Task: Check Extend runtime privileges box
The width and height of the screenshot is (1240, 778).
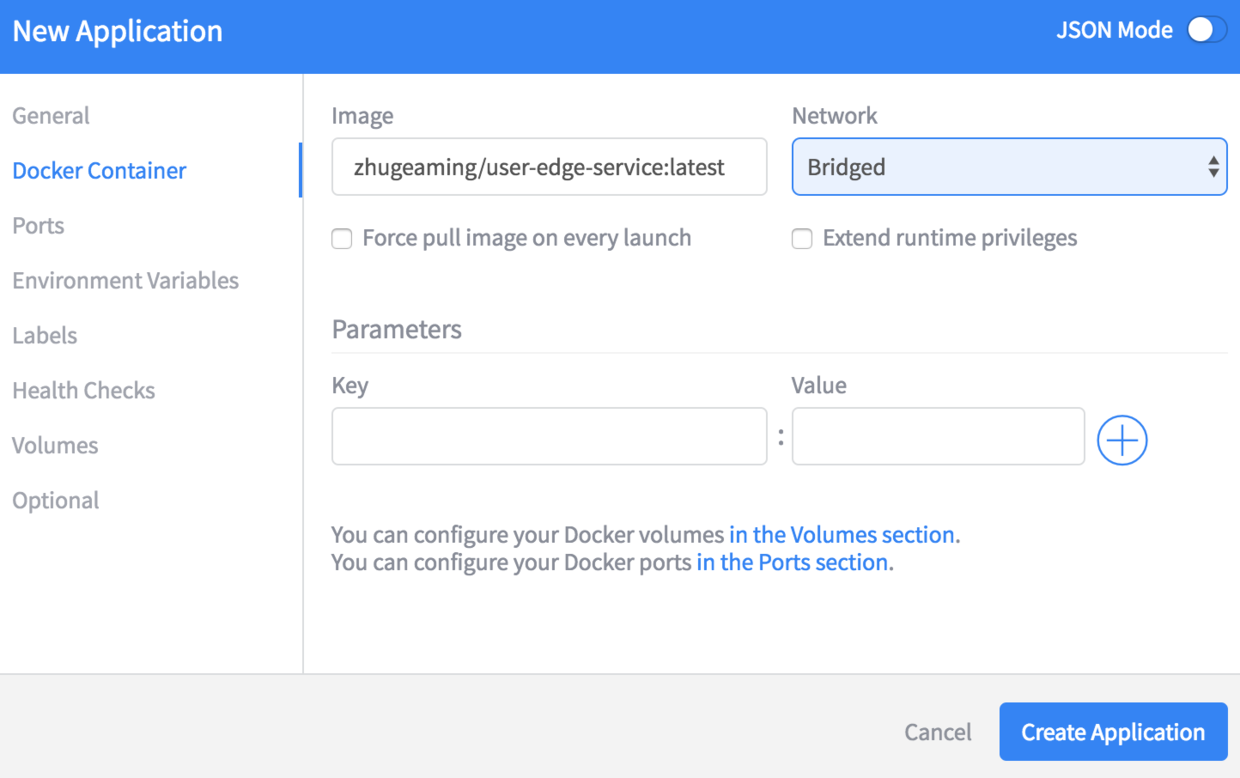Action: [x=802, y=239]
